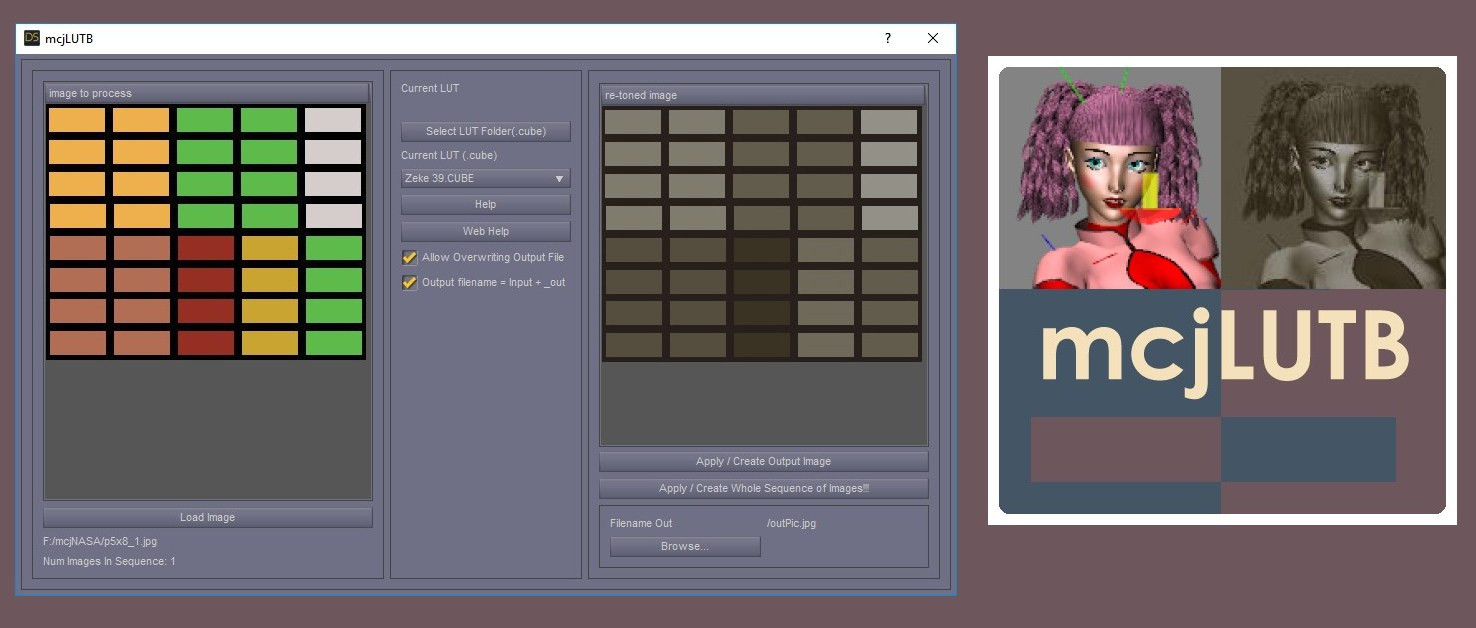The image size is (1476, 628).
Task: Click the 're-toned image' panel header
Action: pos(763,95)
